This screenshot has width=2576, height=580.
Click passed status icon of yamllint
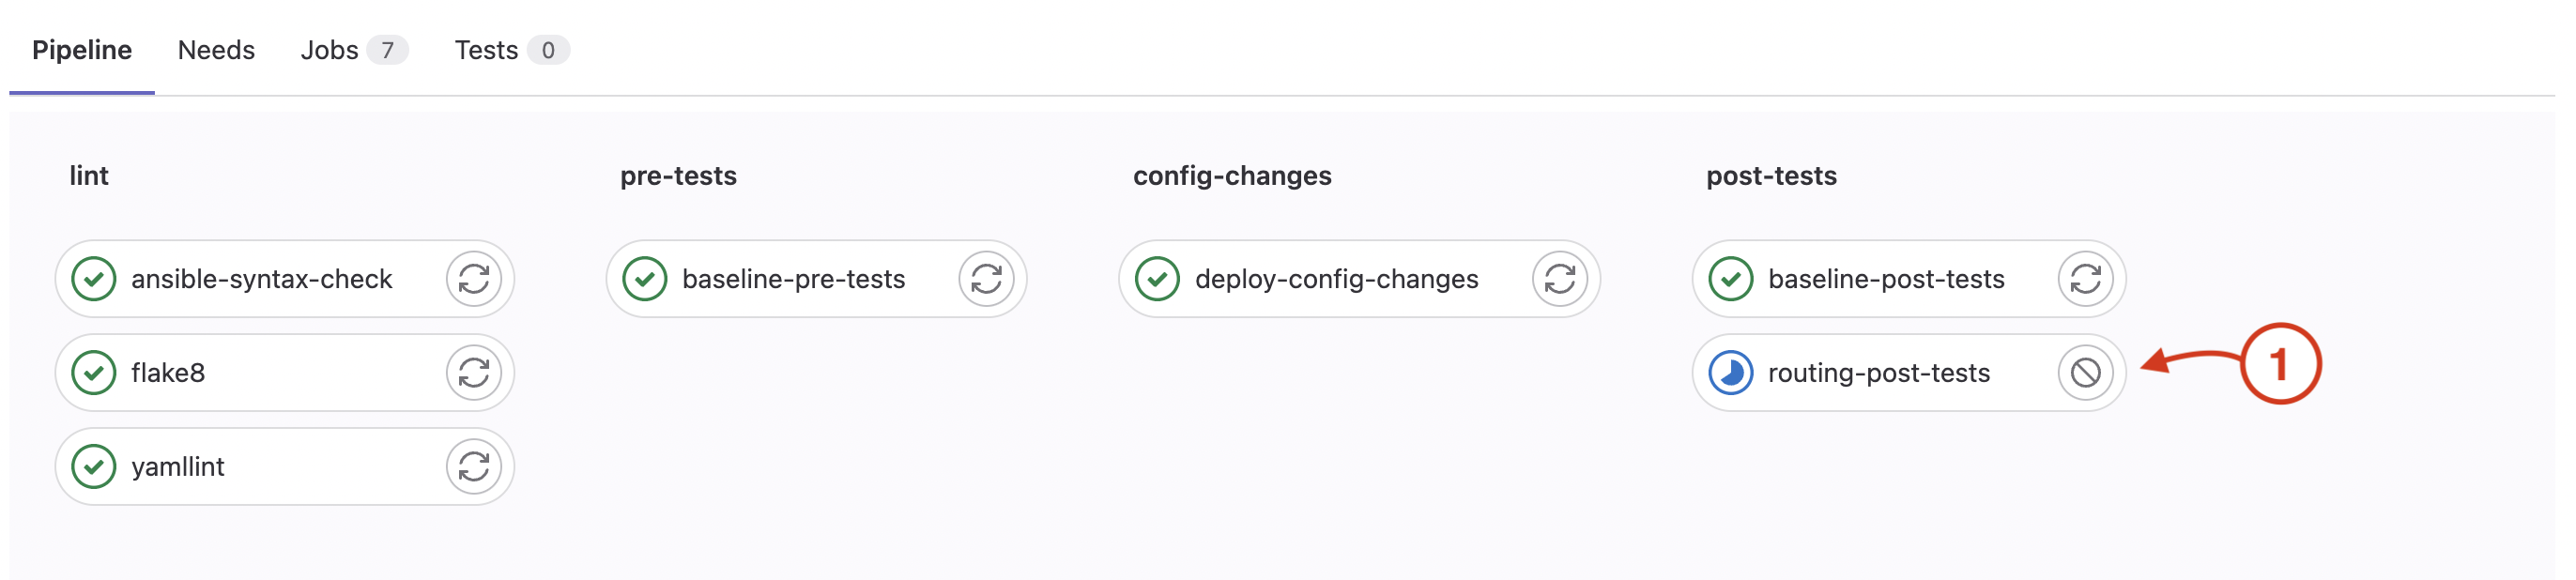(94, 467)
